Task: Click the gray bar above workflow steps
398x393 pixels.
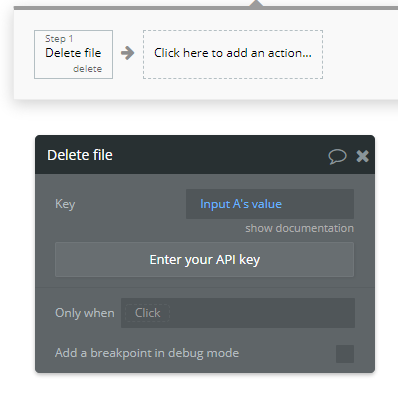Action: 206,7
